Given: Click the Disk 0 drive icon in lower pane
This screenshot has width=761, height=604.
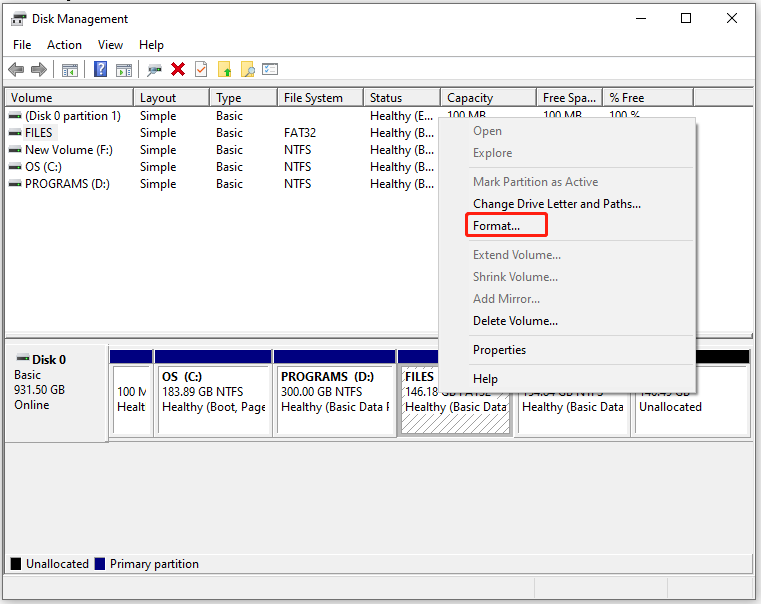Looking at the screenshot, I should pos(23,359).
